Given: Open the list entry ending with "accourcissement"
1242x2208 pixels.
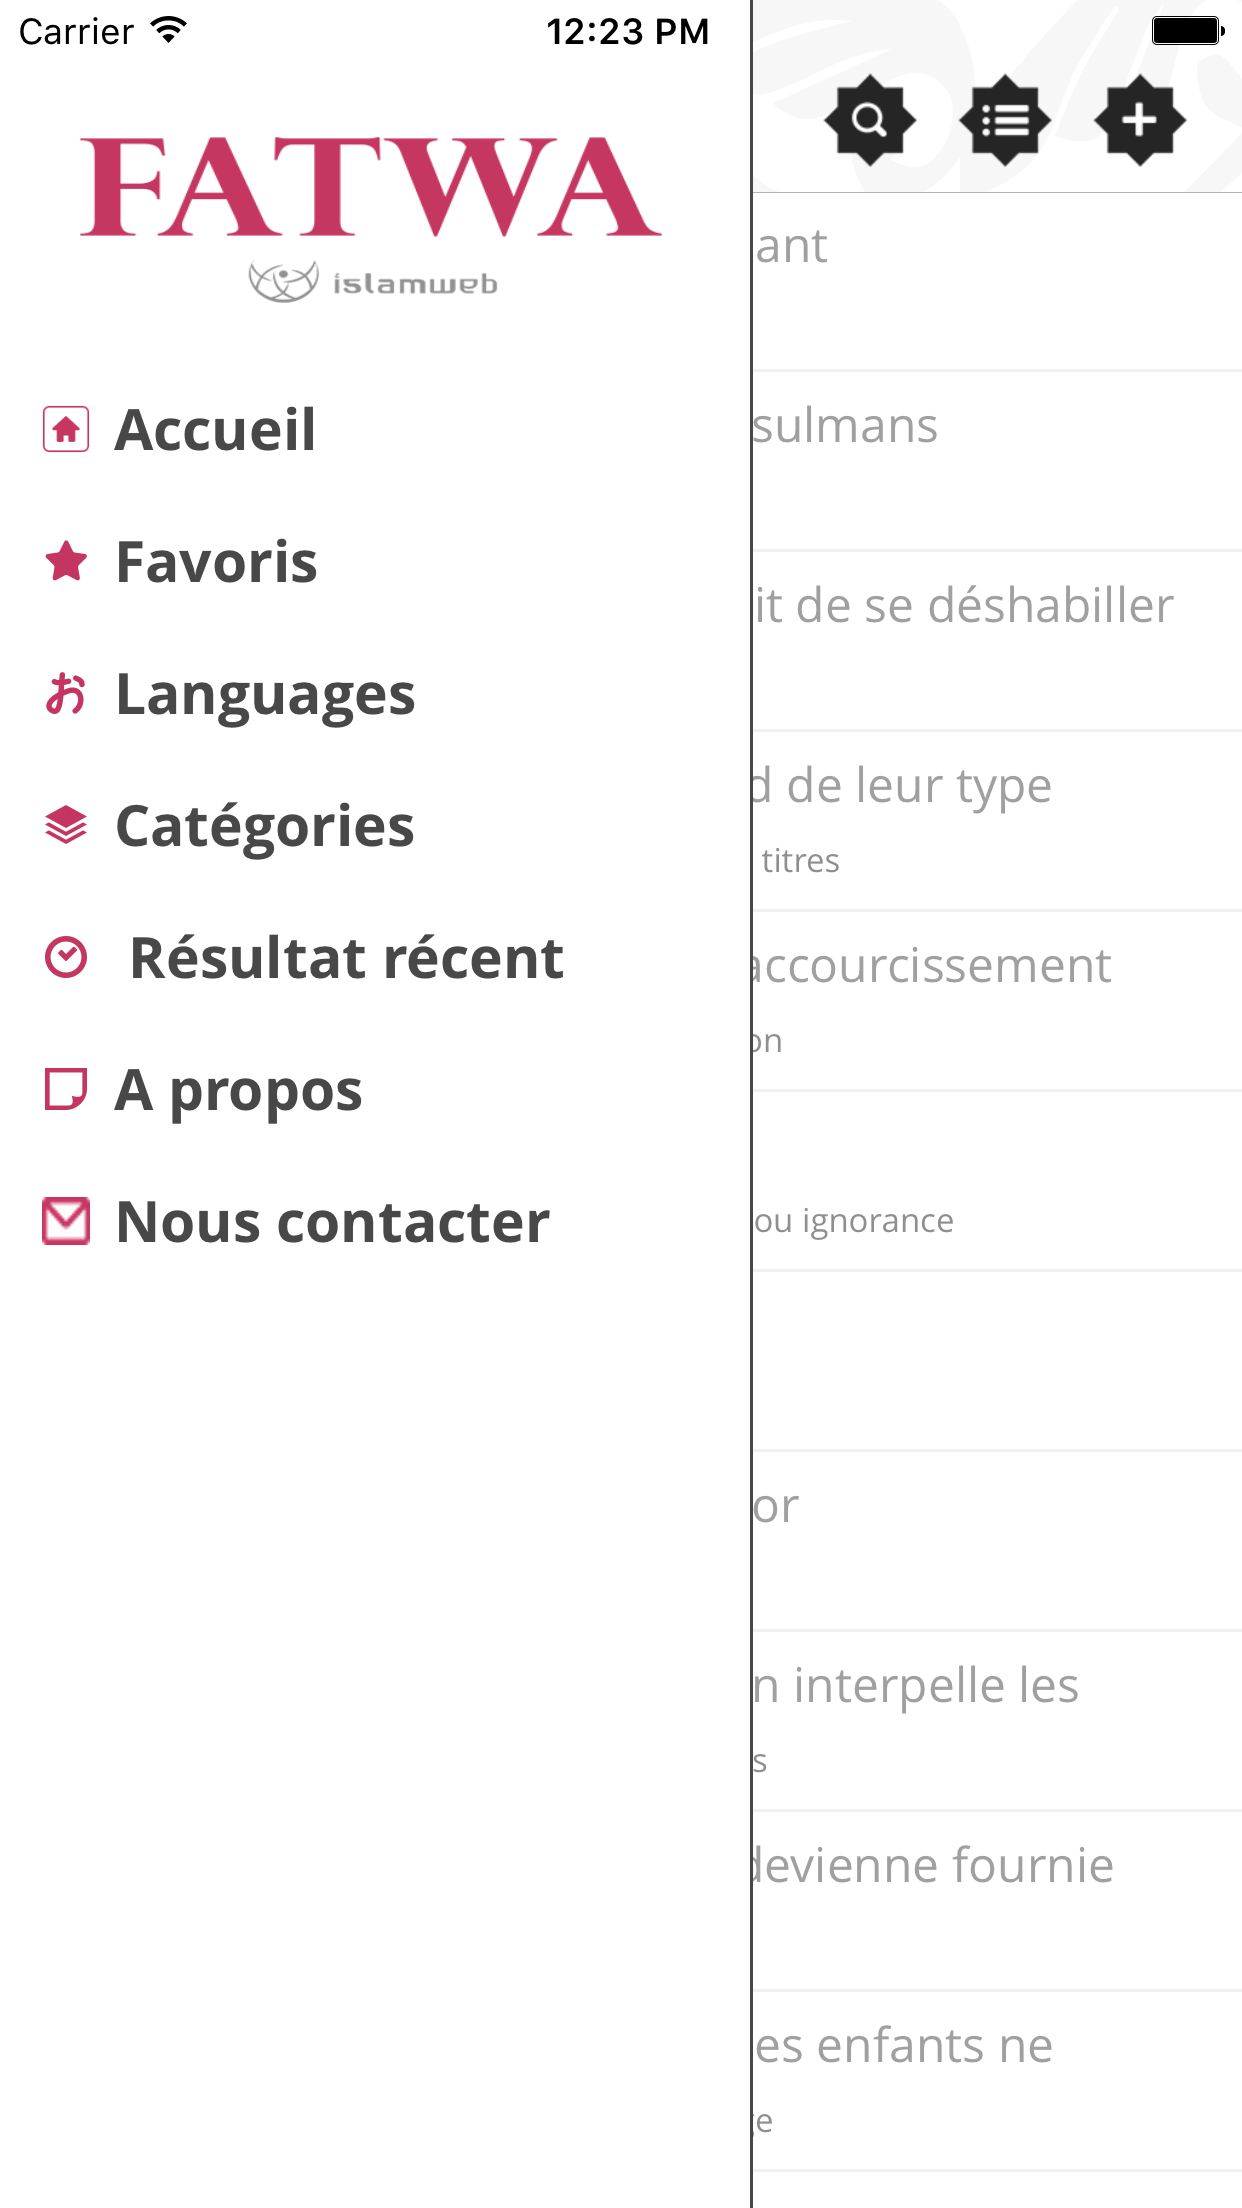Looking at the screenshot, I should click(x=997, y=1001).
